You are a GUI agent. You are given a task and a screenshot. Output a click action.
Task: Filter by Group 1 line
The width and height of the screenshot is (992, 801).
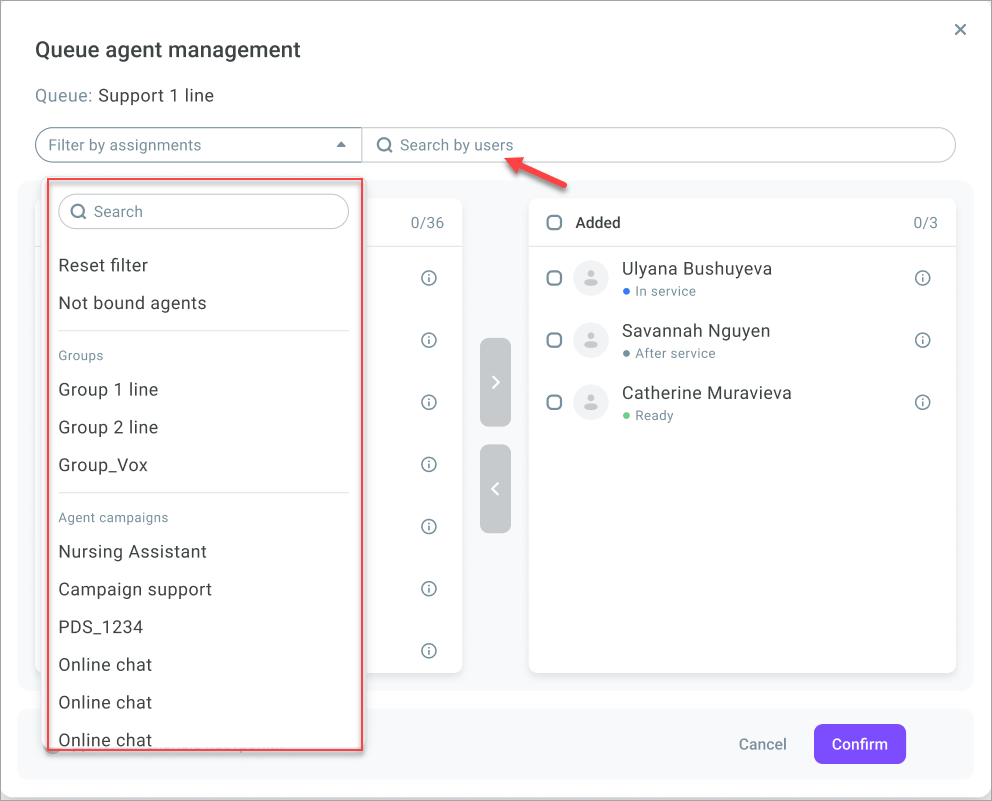[108, 390]
